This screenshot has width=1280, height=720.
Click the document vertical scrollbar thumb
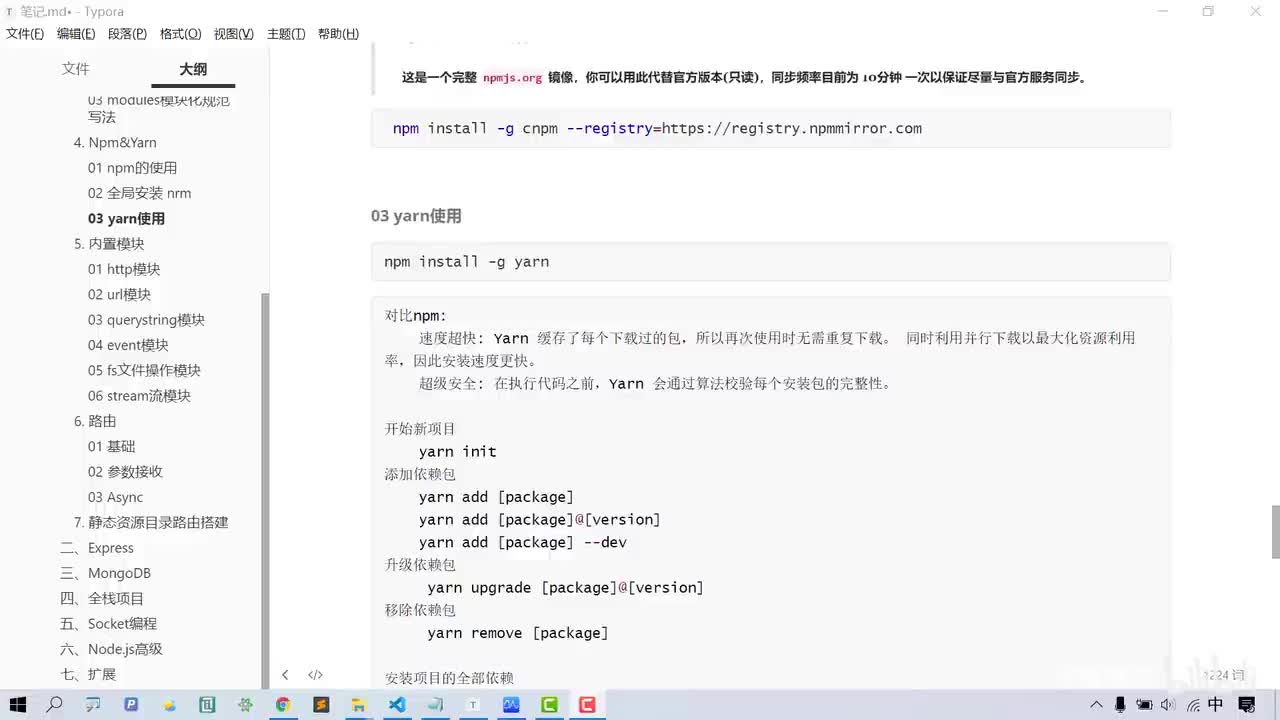click(1275, 532)
